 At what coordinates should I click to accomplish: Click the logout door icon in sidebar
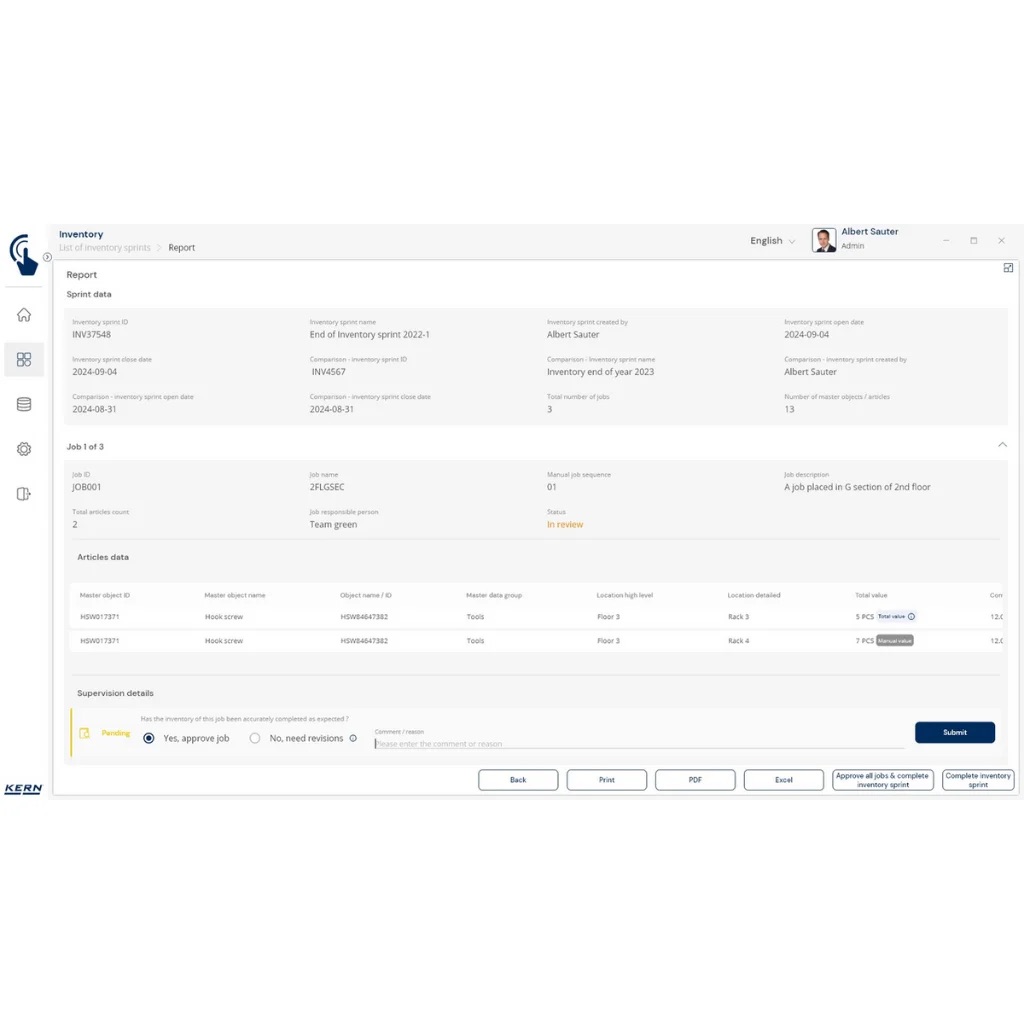click(x=24, y=494)
